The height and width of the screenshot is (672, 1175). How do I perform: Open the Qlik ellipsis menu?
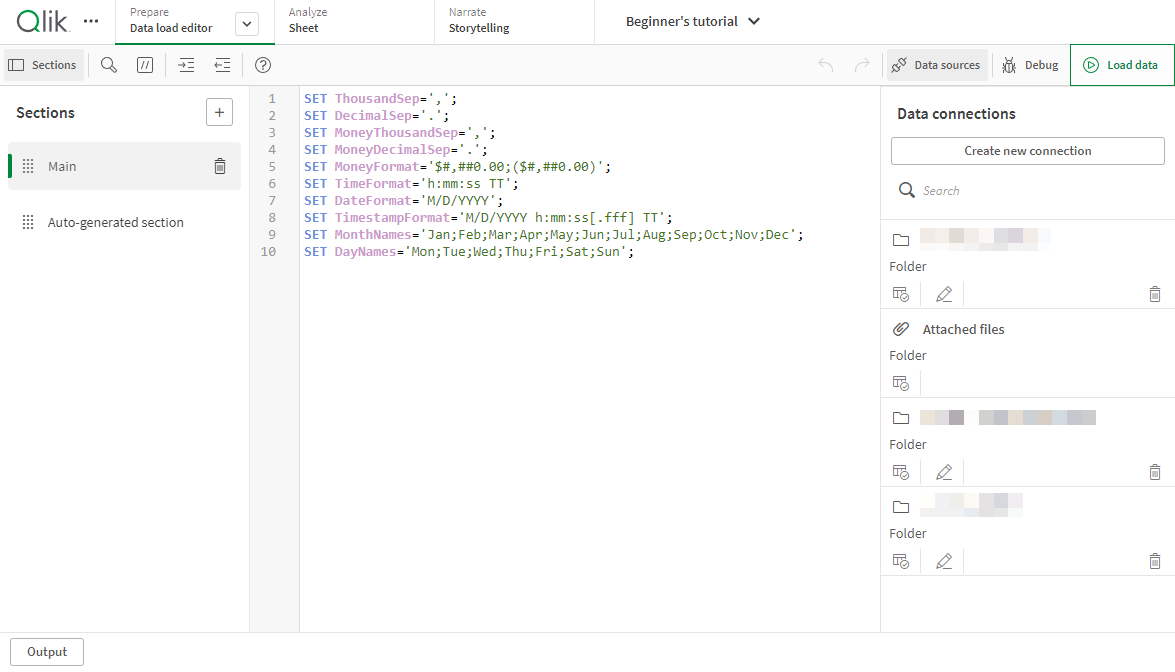tap(90, 20)
